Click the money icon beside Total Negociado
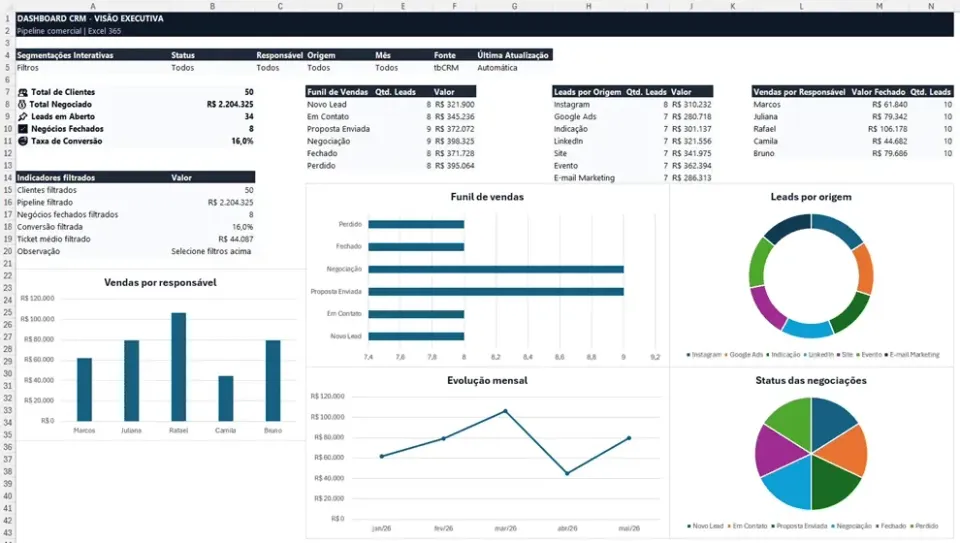The width and height of the screenshot is (960, 543). pyautogui.click(x=23, y=105)
